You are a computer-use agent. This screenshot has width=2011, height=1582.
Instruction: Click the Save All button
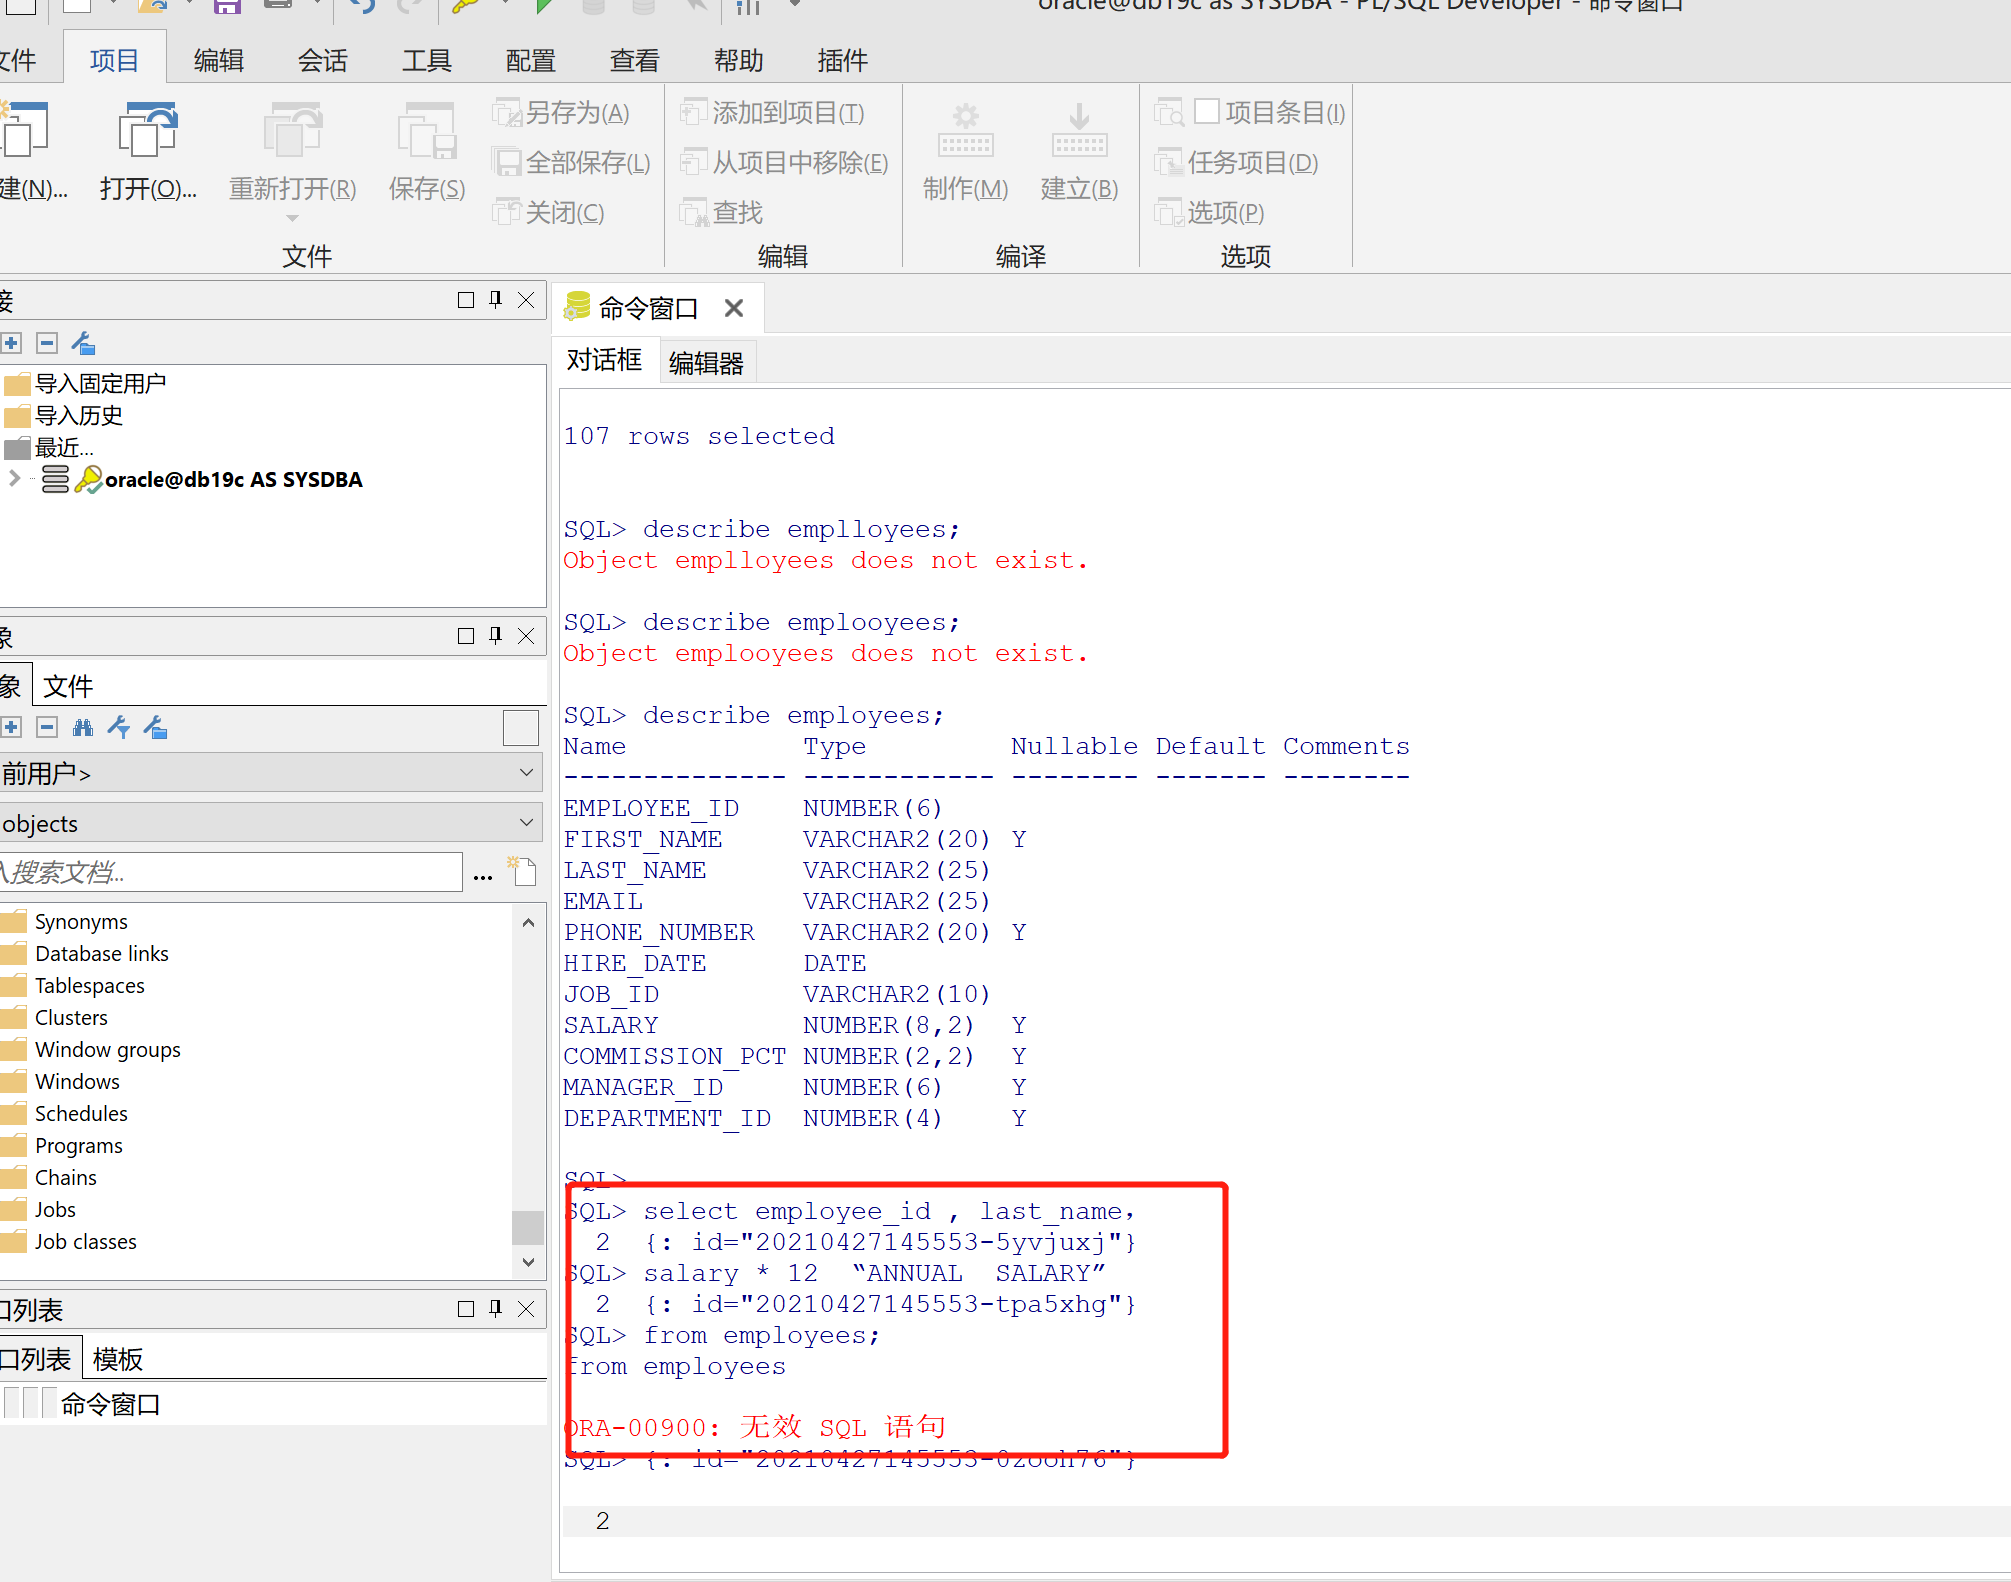[574, 163]
